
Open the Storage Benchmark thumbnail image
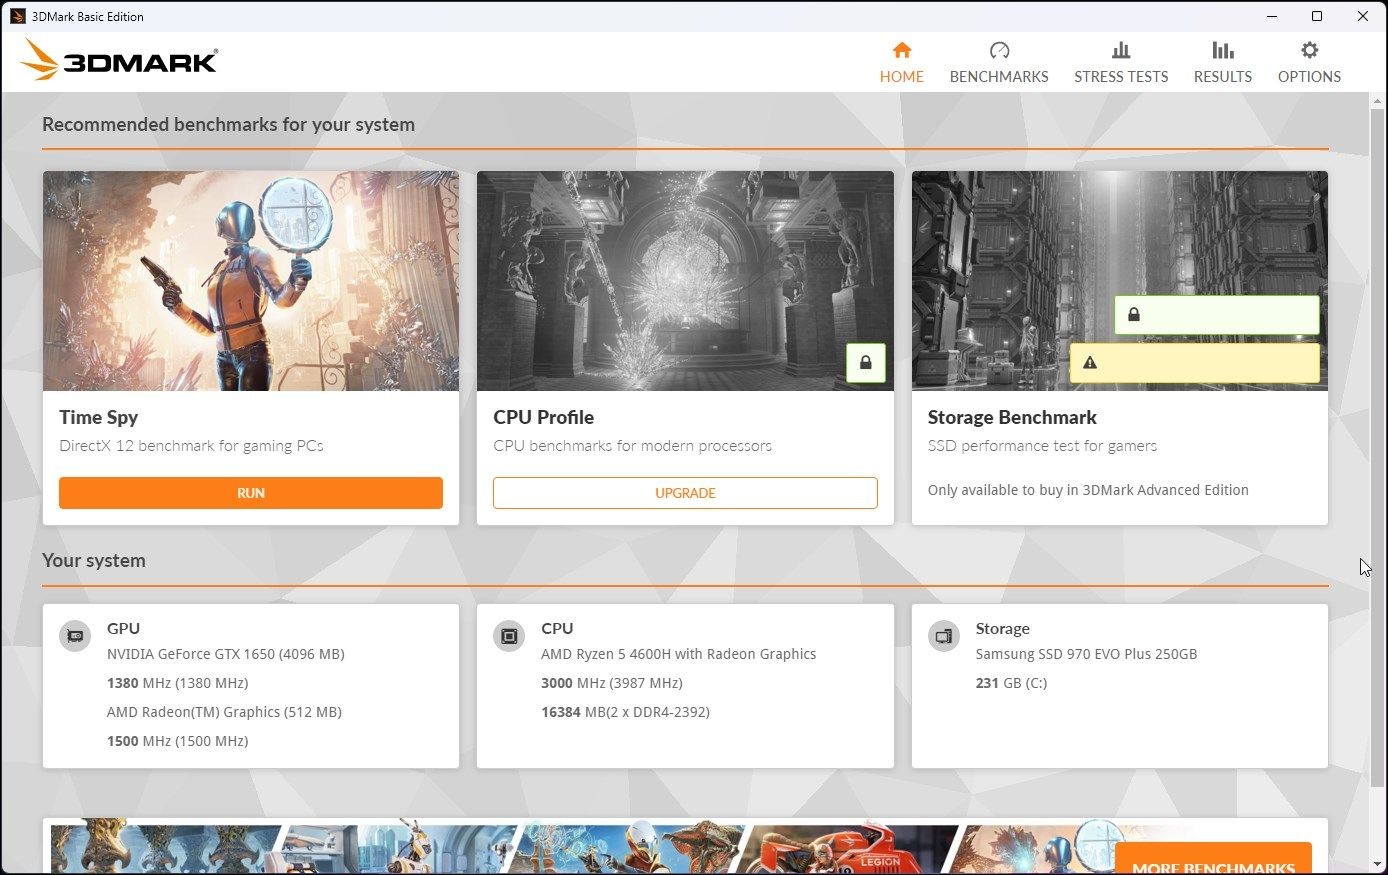(x=1120, y=281)
